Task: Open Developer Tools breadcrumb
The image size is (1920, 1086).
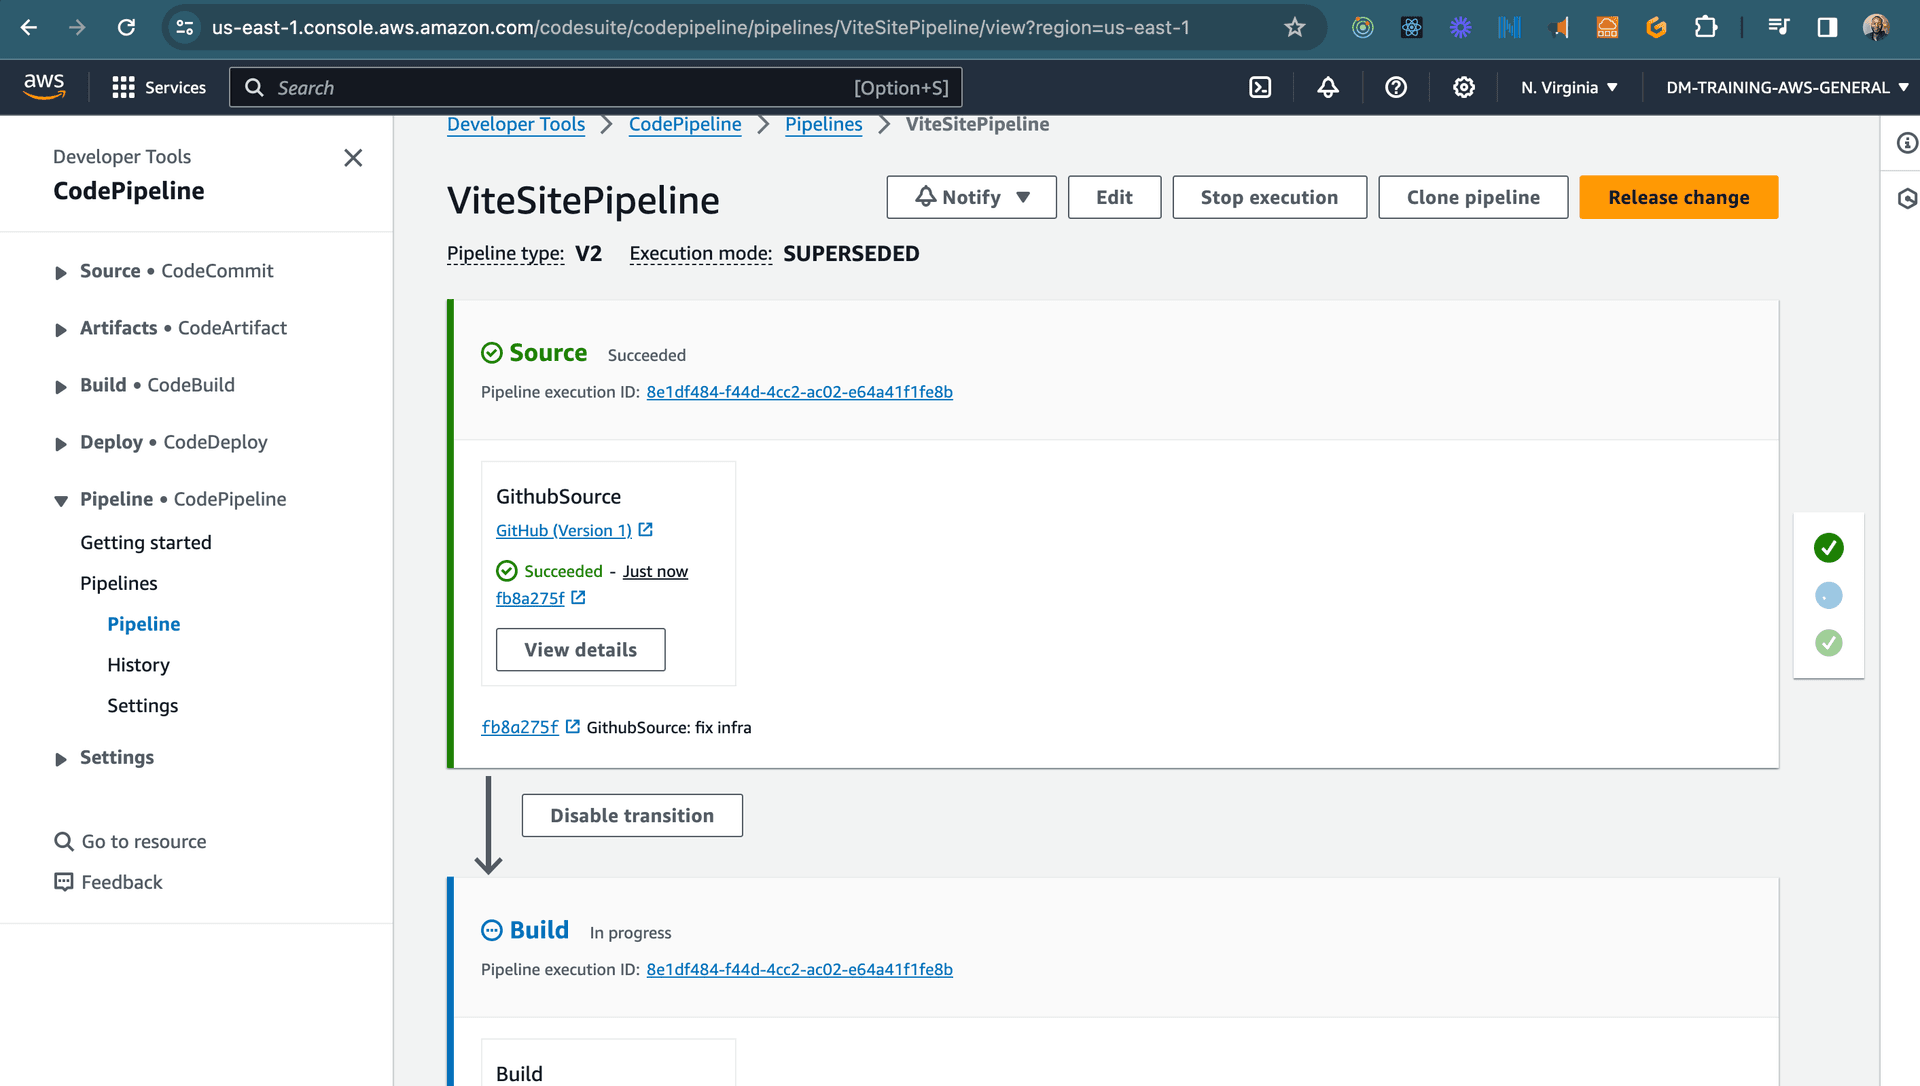Action: pos(516,124)
